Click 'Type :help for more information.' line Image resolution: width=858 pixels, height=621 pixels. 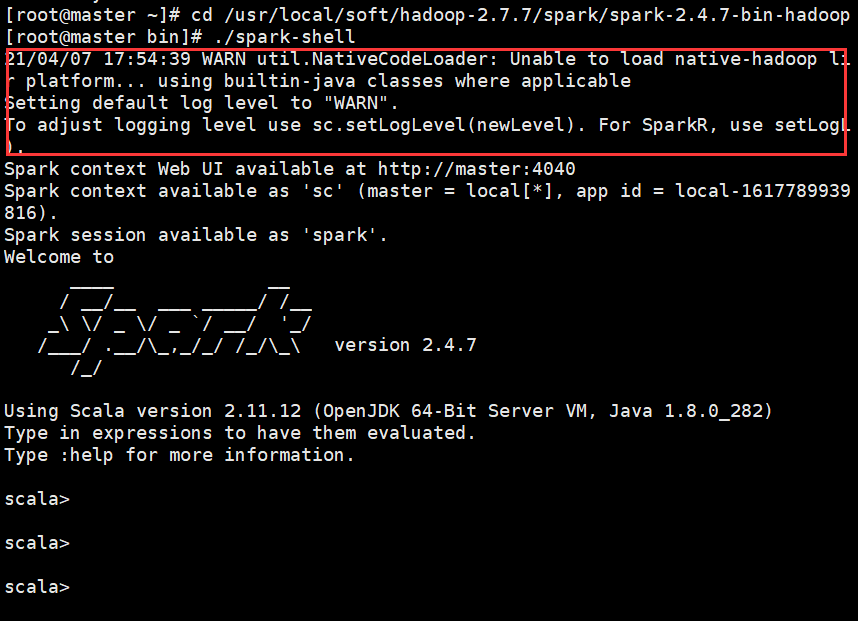click(179, 455)
